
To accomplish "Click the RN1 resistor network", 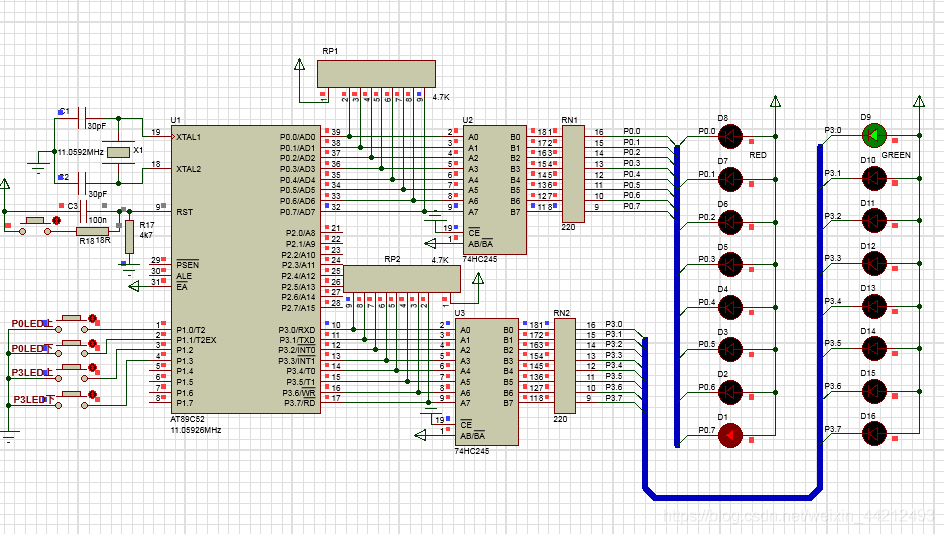I will (x=572, y=173).
